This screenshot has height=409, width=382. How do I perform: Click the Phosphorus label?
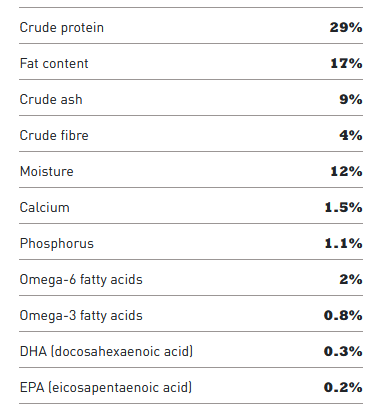(57, 244)
